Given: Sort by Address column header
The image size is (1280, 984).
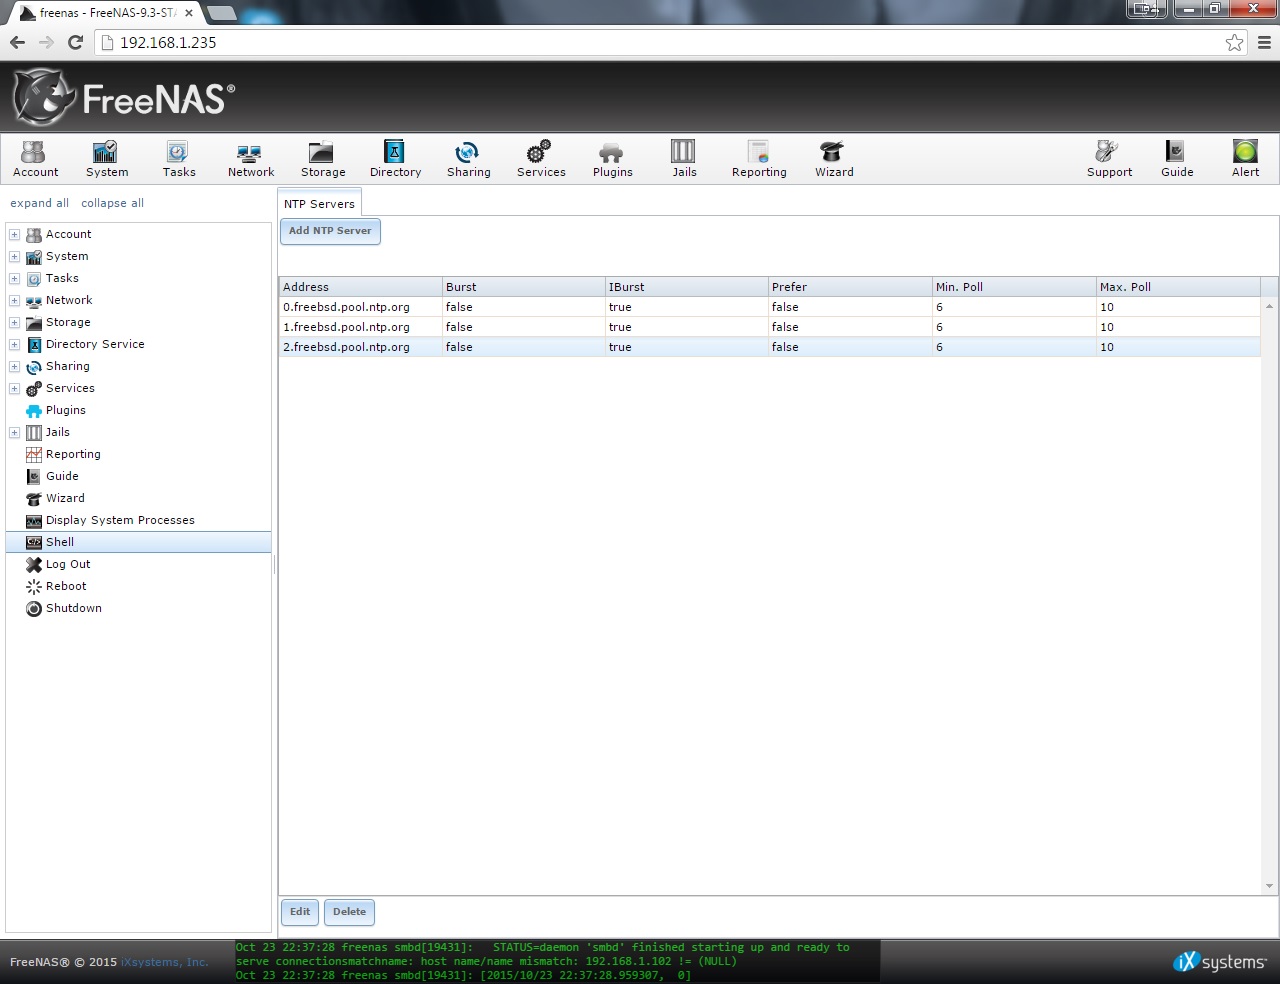Looking at the screenshot, I should (360, 287).
